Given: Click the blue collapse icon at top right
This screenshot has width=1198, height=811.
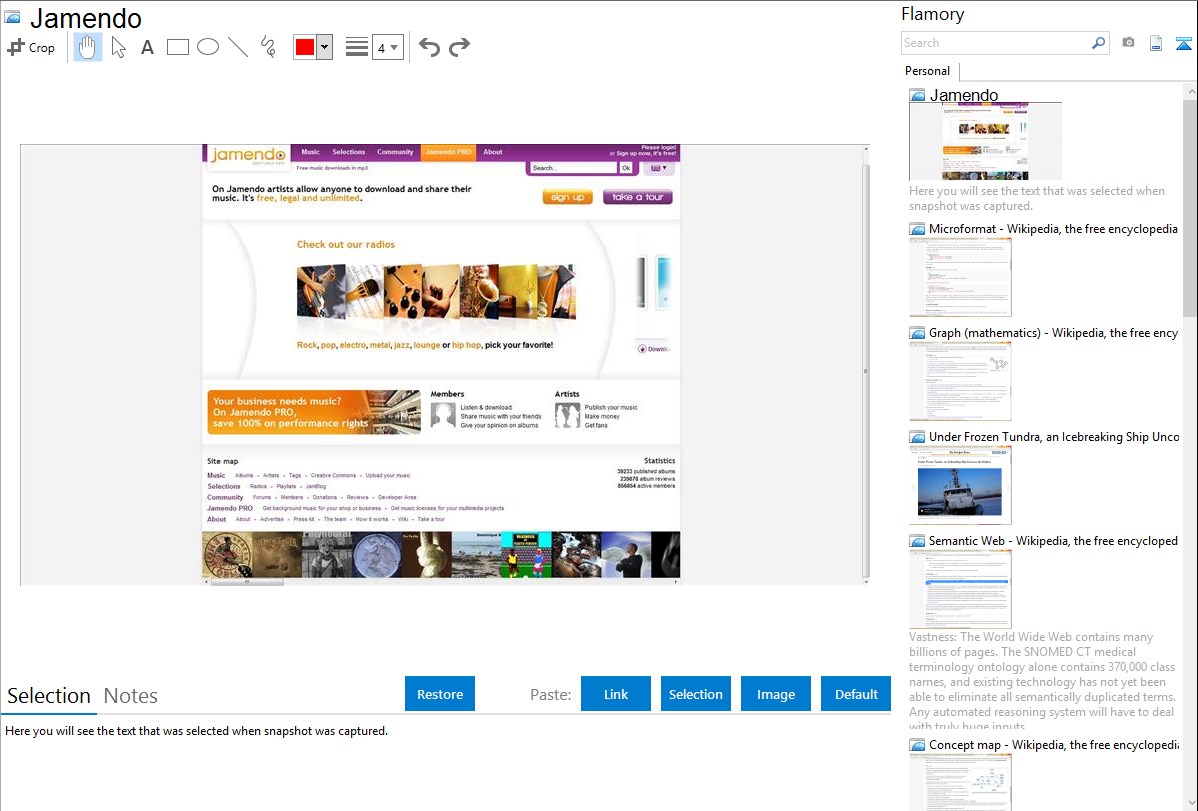Looking at the screenshot, I should click(x=1183, y=43).
